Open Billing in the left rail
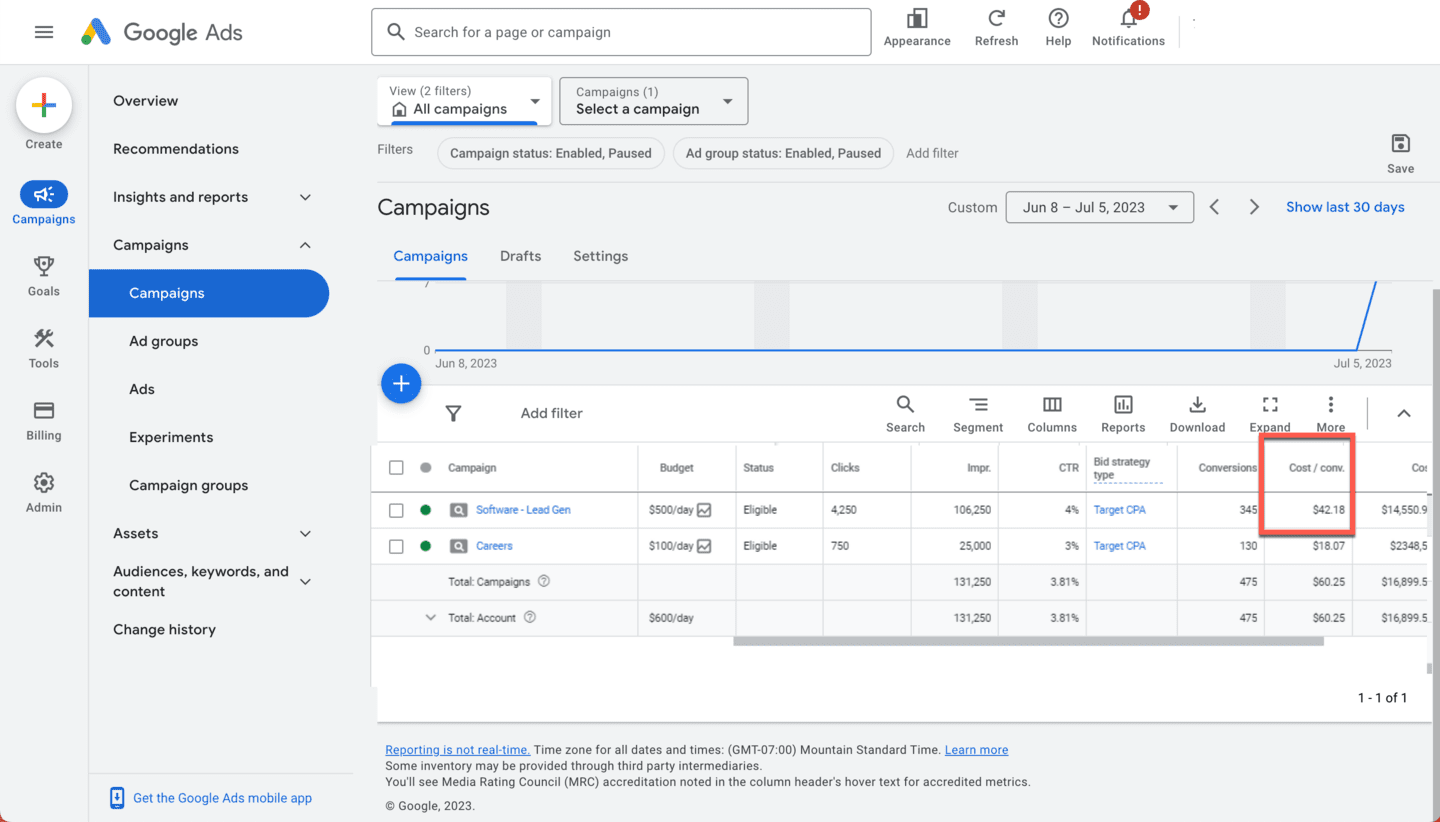The height and width of the screenshot is (822, 1440). (44, 420)
